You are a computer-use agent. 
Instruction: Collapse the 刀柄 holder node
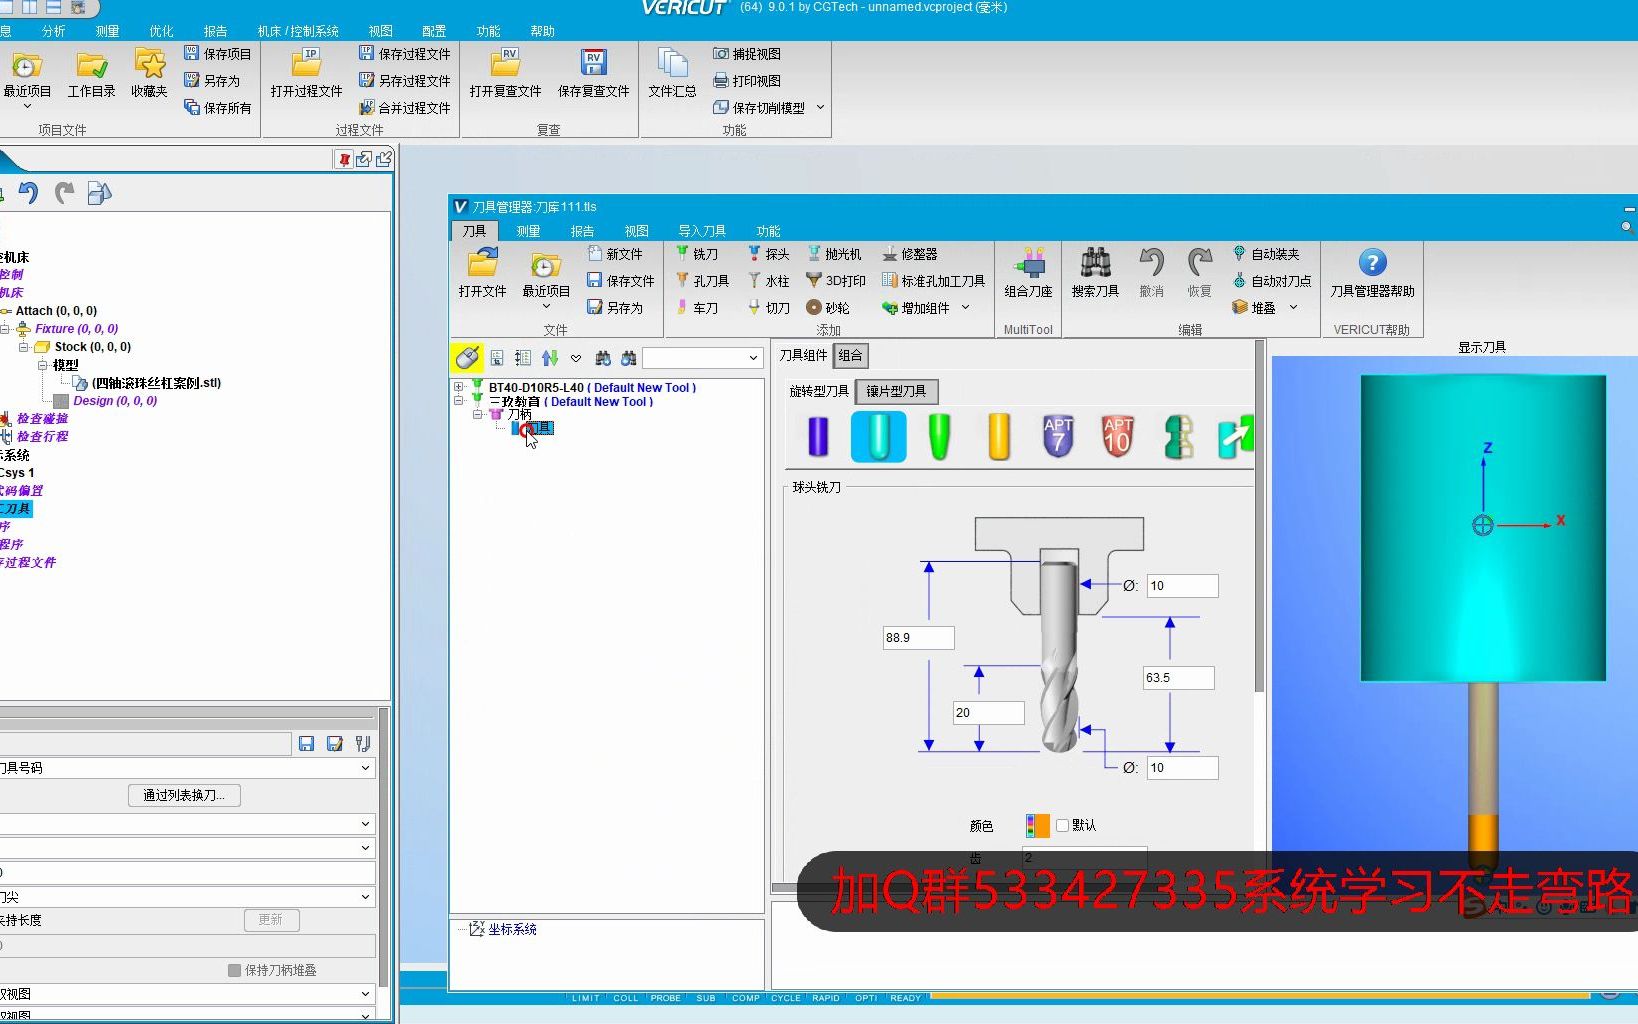[478, 414]
